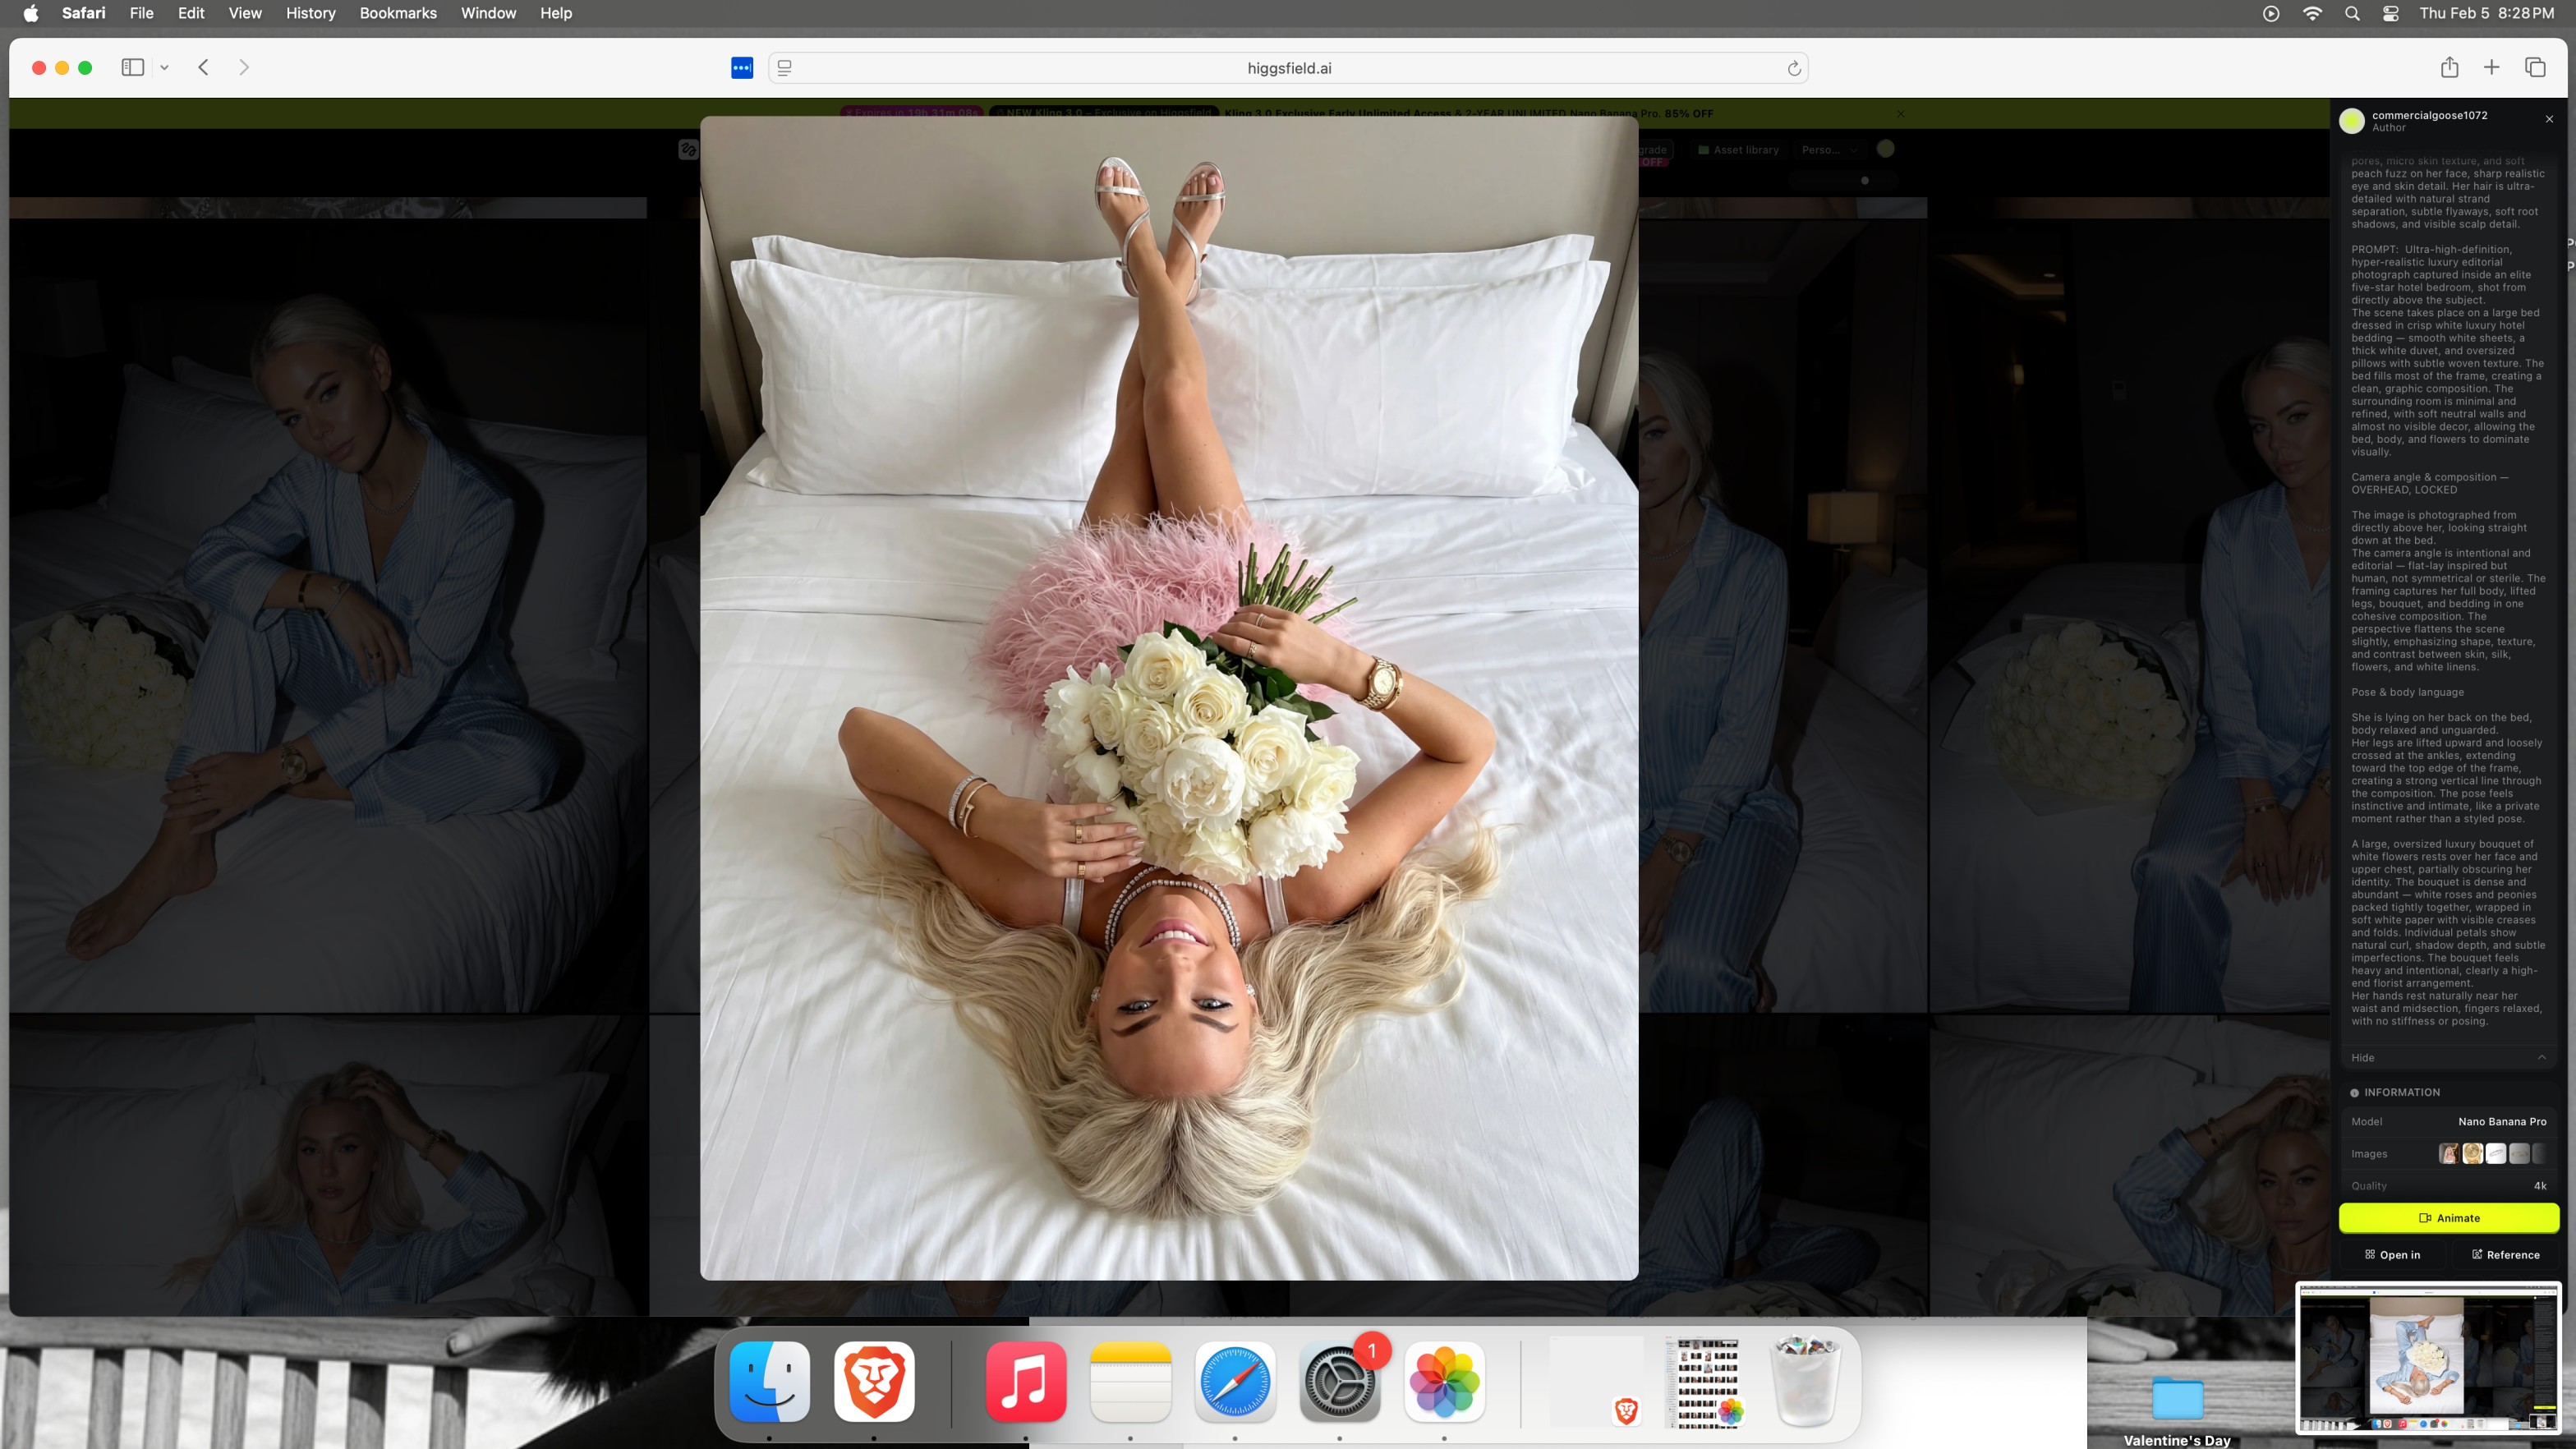Show Safari sidebar
Viewport: 2576px width, 1449px height.
point(133,67)
